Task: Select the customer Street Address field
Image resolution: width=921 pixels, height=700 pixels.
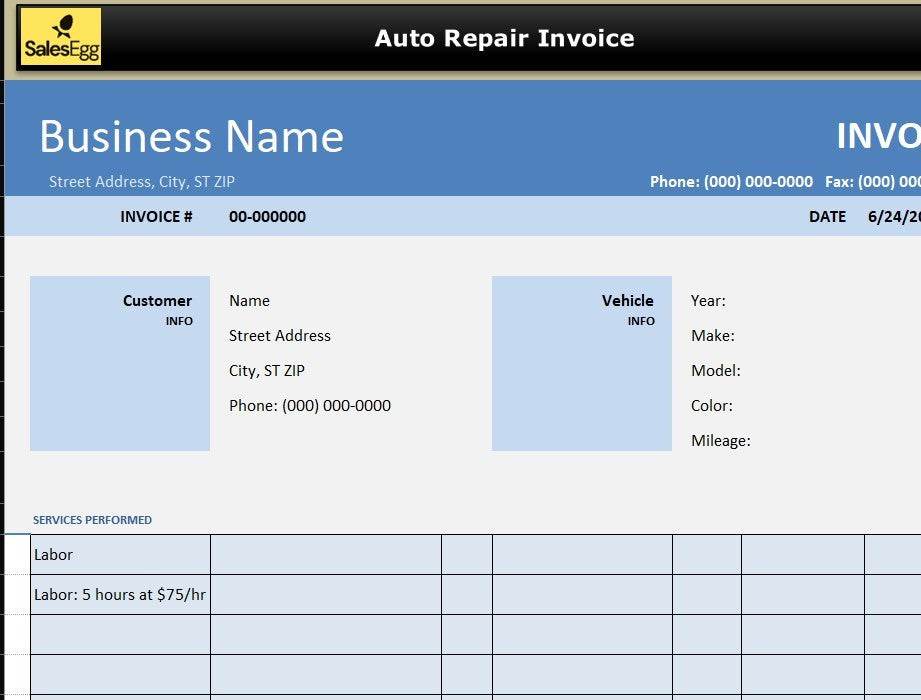Action: point(279,336)
